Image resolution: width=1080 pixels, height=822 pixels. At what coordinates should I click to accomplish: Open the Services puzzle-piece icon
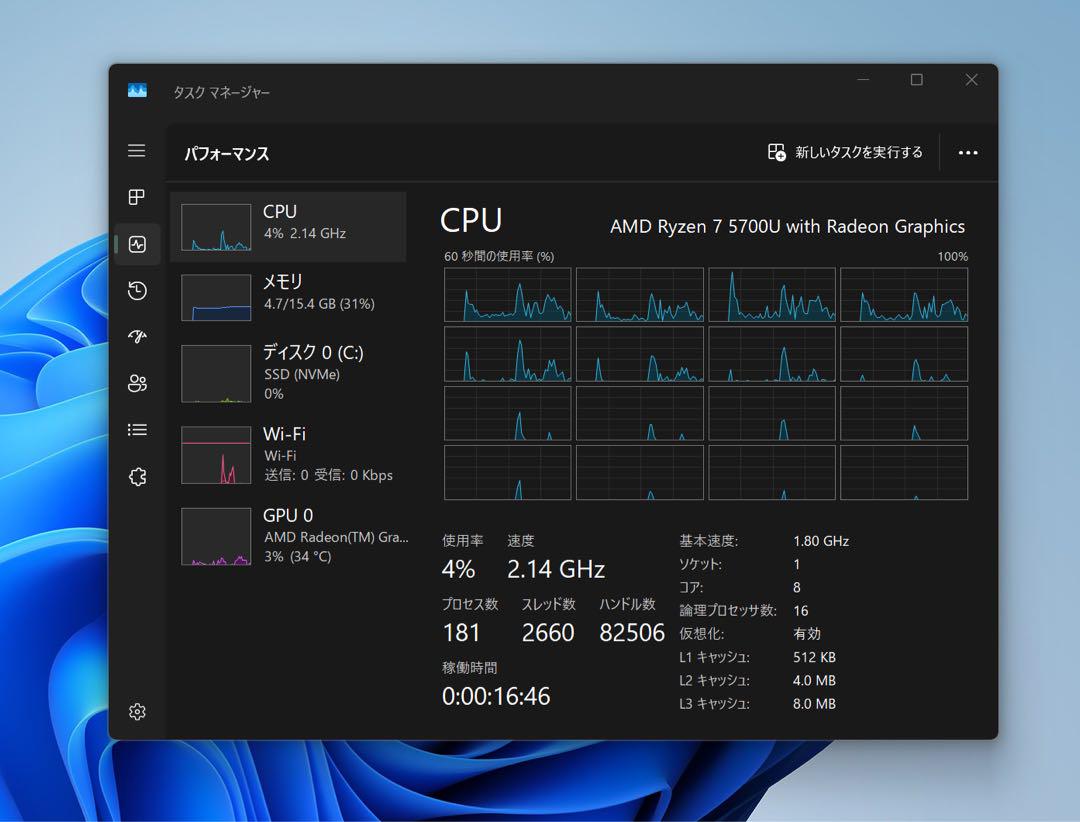(x=137, y=477)
